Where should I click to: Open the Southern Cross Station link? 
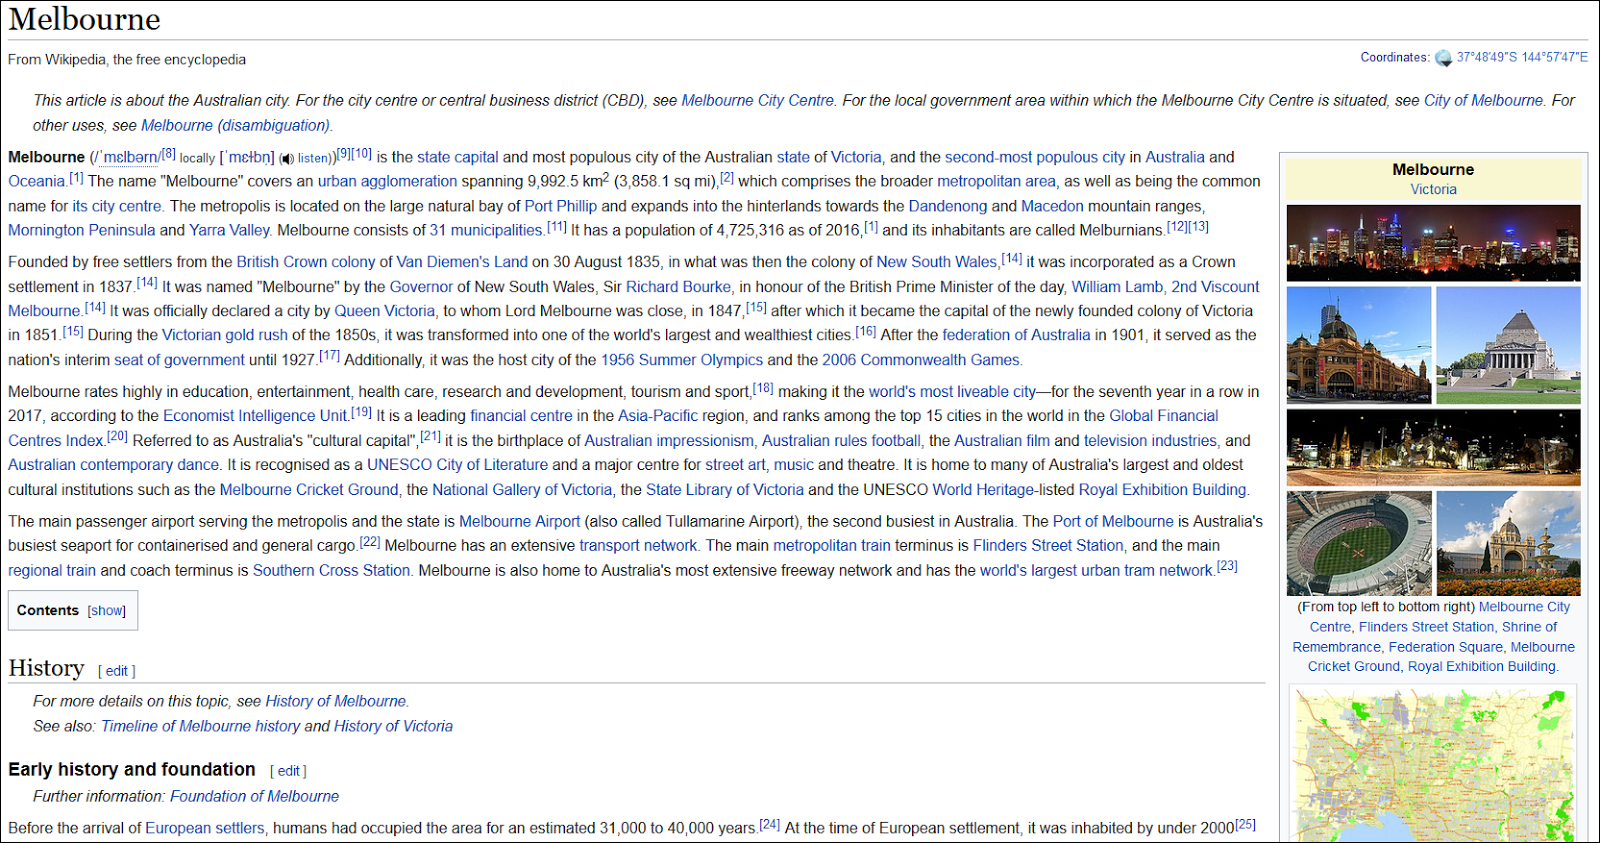pyautogui.click(x=331, y=571)
